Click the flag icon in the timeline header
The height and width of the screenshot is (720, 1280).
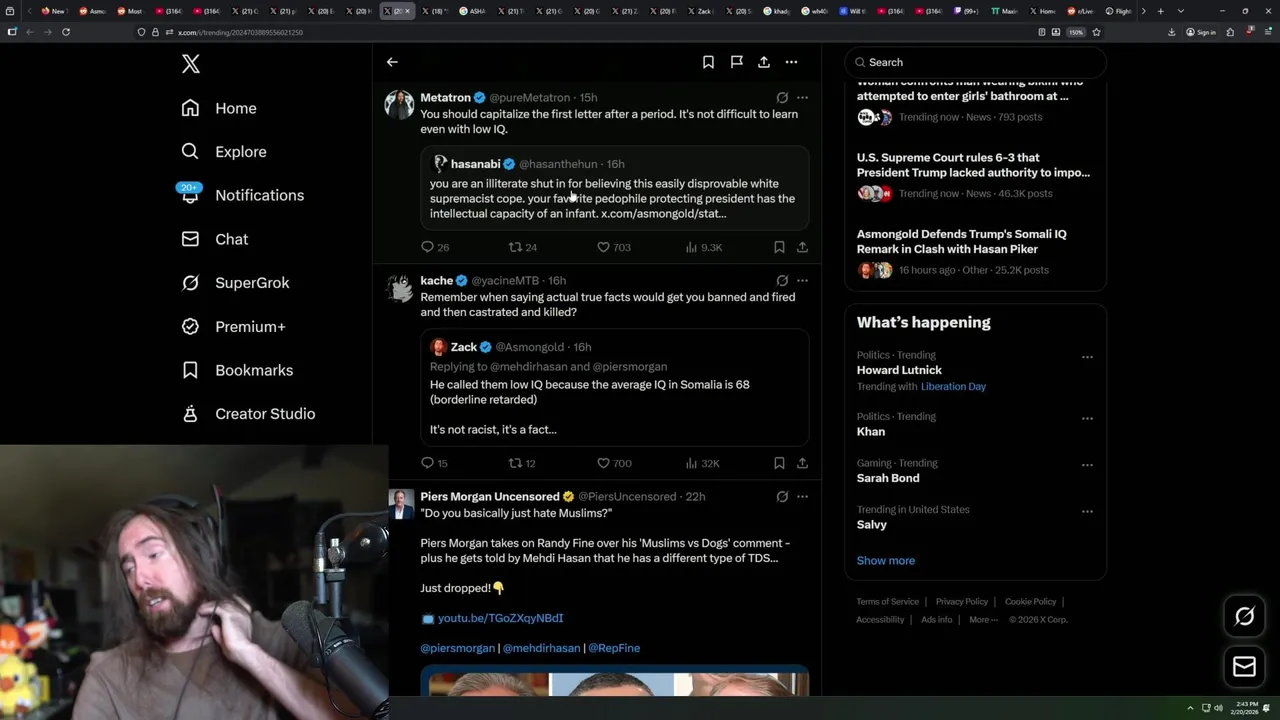coord(736,62)
